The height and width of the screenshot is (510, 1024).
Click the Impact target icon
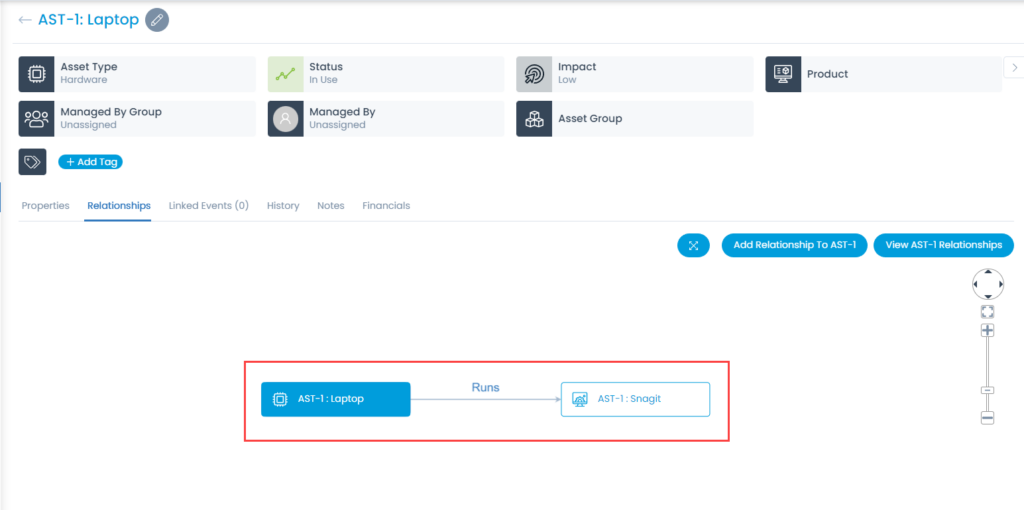coord(534,74)
